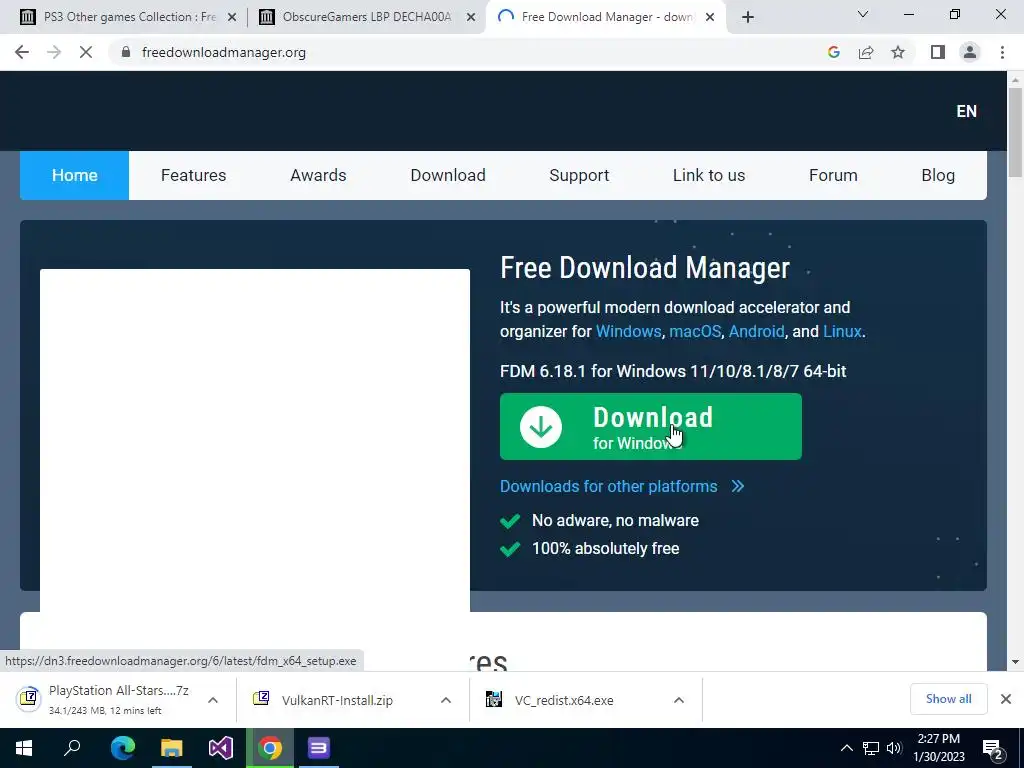Stop loading the page
This screenshot has height=768, width=1024.
(x=86, y=52)
